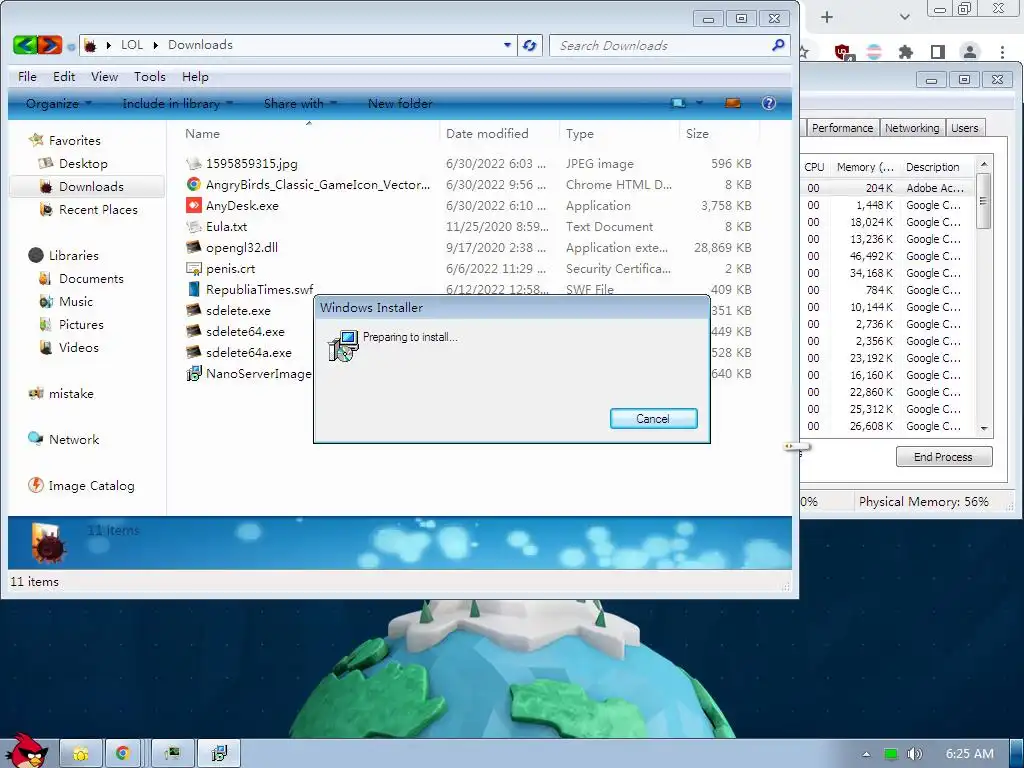Open the Chrome taskbar icon

(x=123, y=753)
